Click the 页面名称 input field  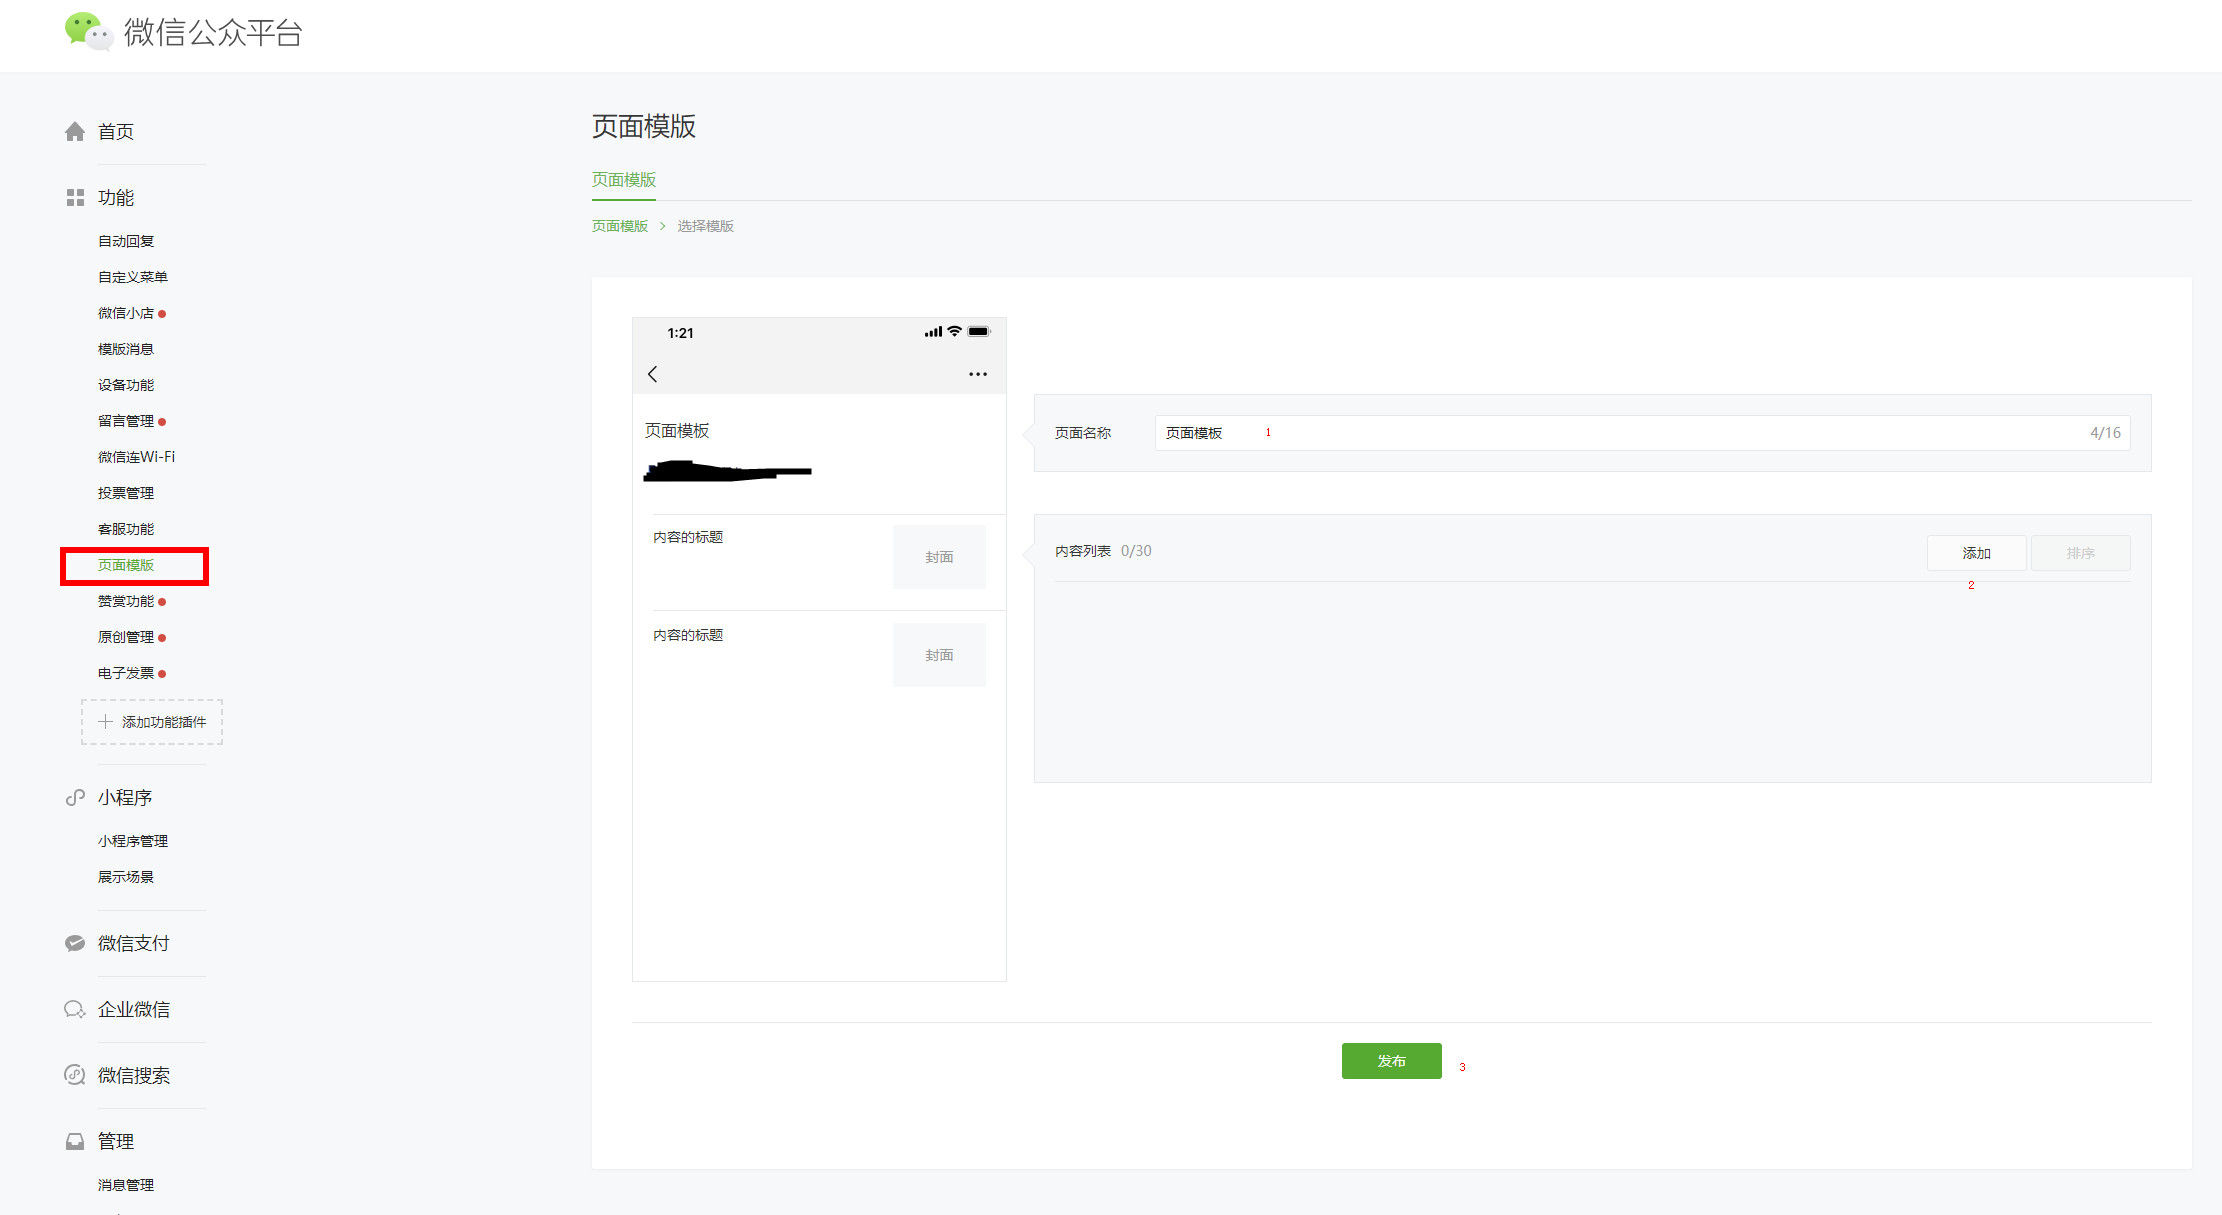[1640, 433]
